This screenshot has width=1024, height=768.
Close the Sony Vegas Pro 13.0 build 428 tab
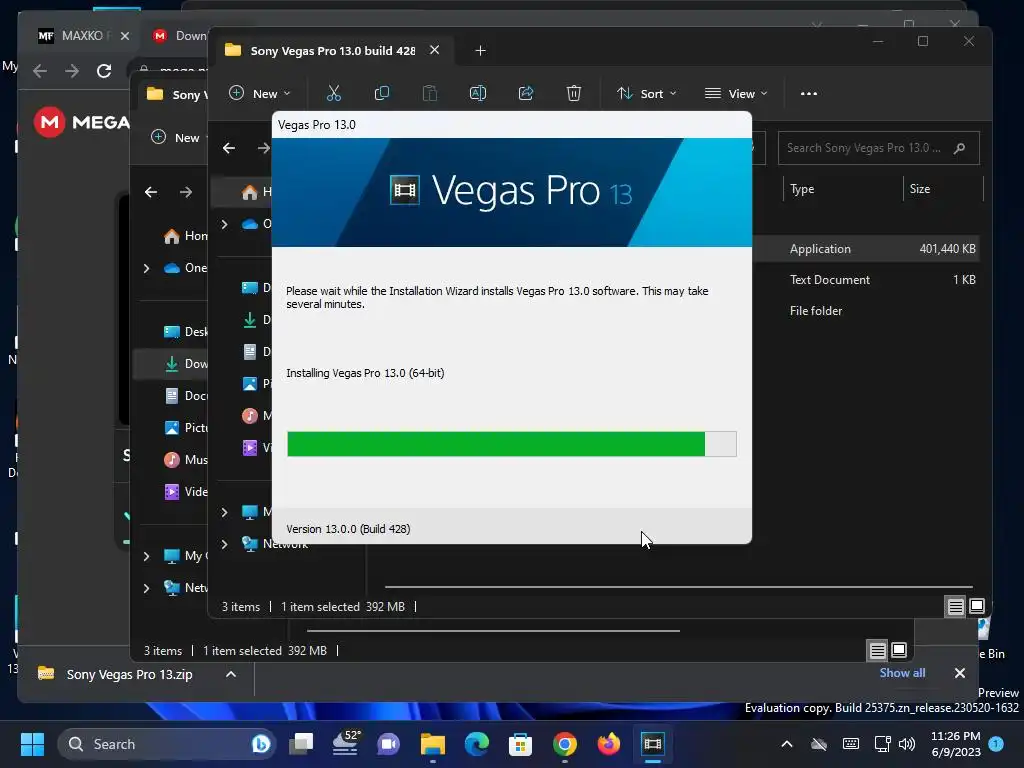coord(434,50)
